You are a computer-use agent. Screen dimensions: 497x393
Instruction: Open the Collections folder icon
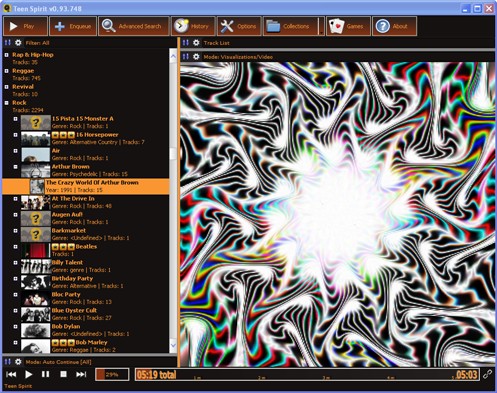(x=273, y=26)
